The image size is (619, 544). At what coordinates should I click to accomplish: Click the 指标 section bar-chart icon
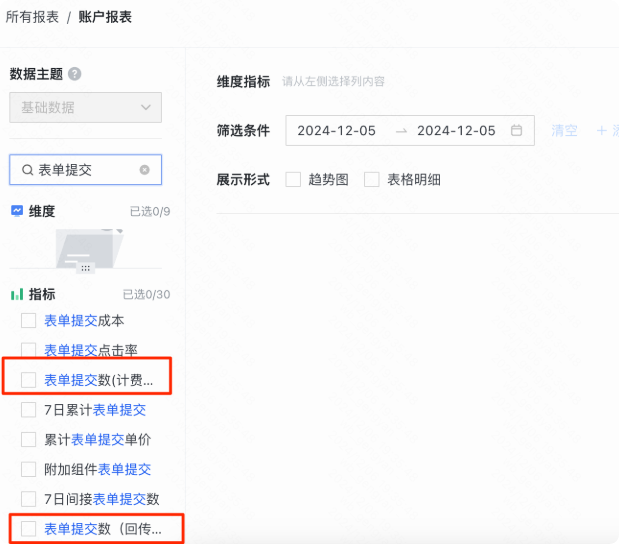pos(17,294)
